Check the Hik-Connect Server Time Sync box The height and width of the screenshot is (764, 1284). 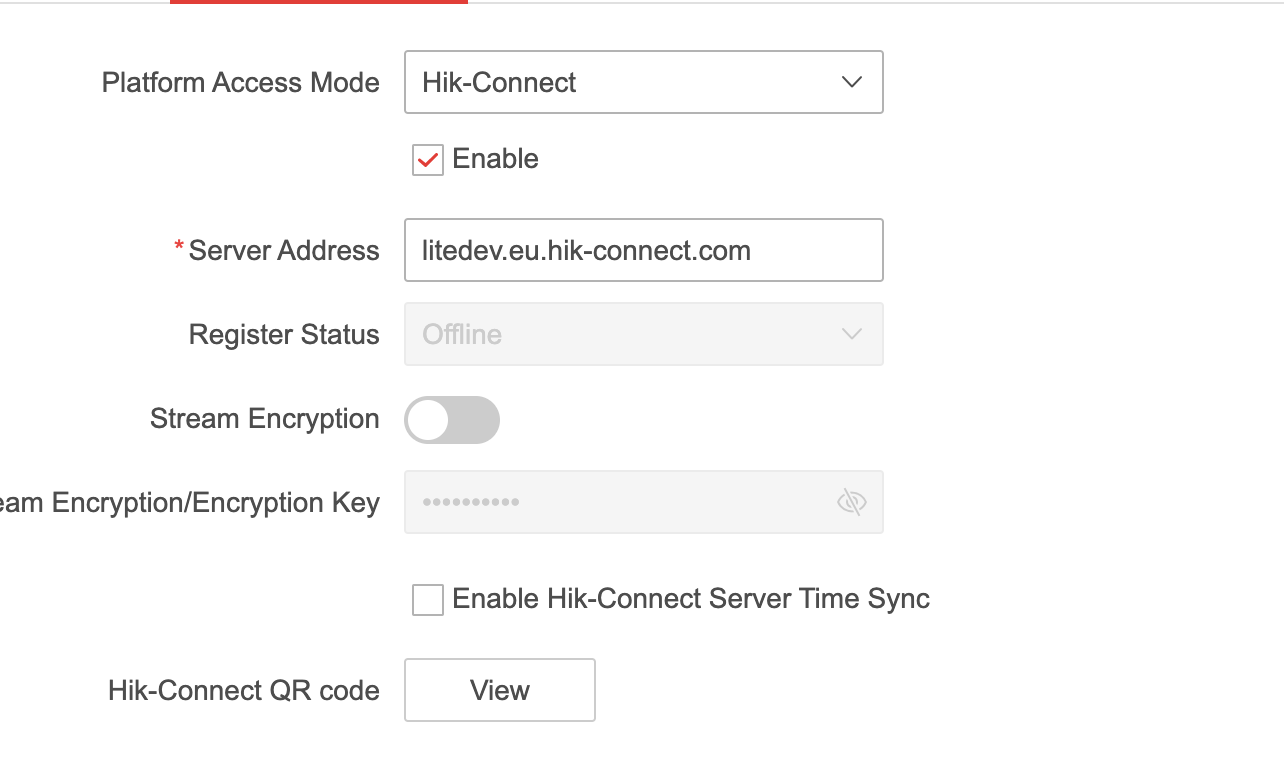coord(428,600)
